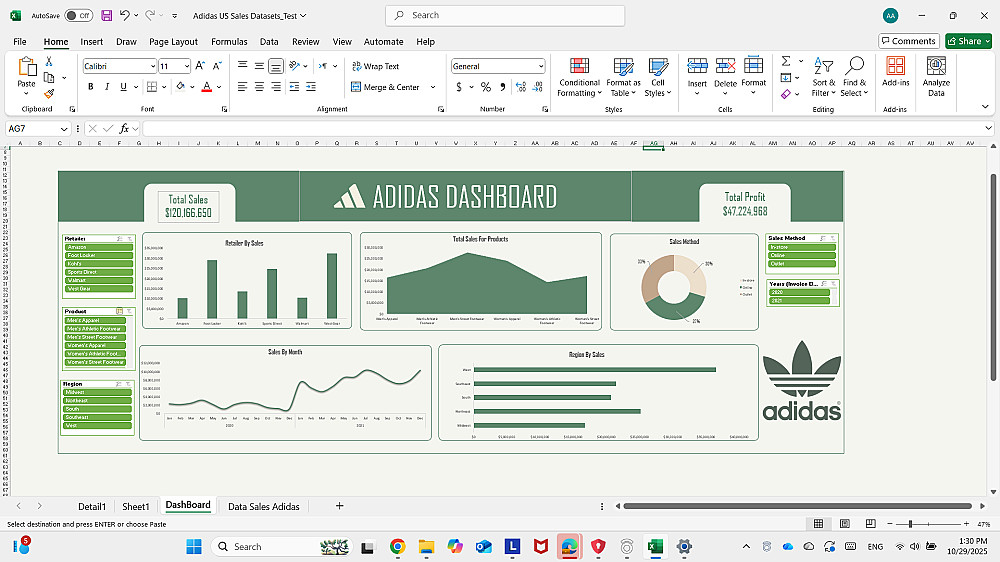Click the Decrease Font Size icon
The image size is (1000, 562).
[217, 66]
